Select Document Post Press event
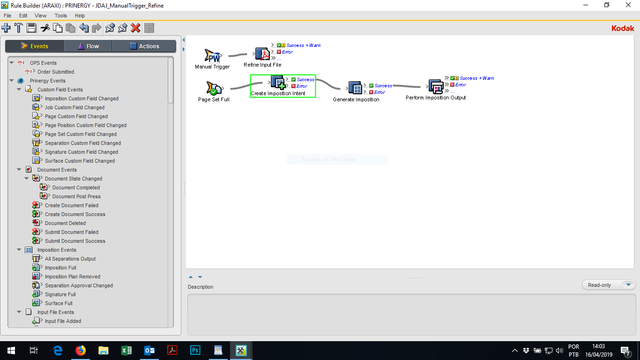 [76, 196]
